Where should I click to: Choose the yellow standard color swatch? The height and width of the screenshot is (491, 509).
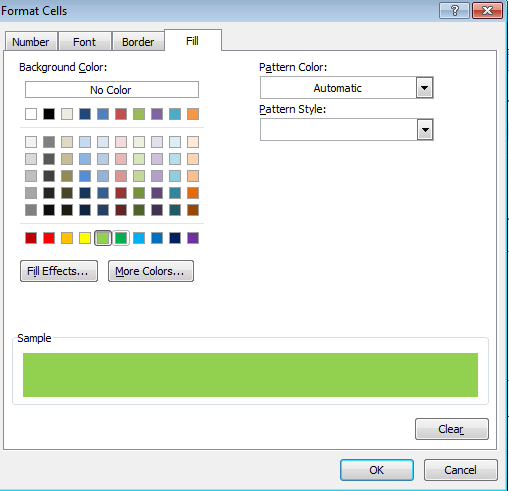coord(85,238)
